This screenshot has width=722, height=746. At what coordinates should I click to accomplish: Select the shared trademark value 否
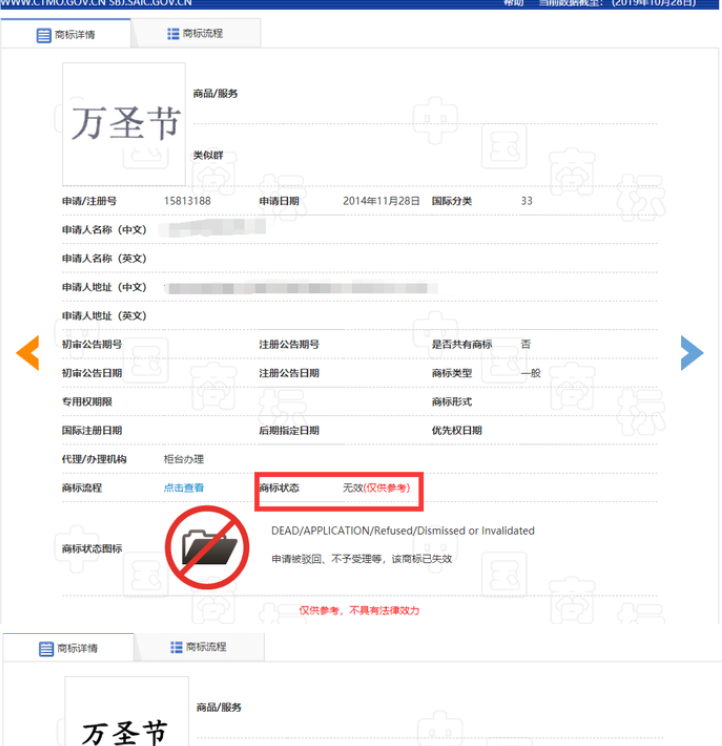526,344
